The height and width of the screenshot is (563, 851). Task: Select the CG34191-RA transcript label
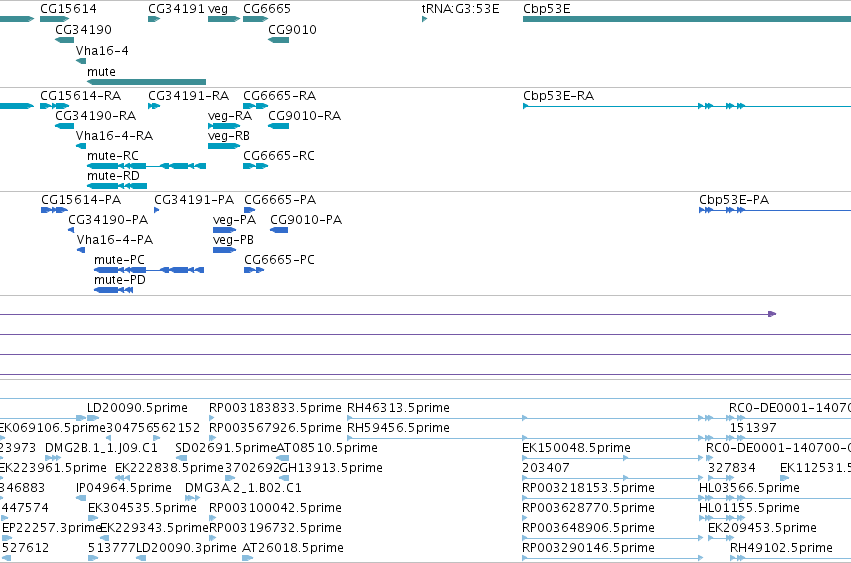tap(188, 96)
